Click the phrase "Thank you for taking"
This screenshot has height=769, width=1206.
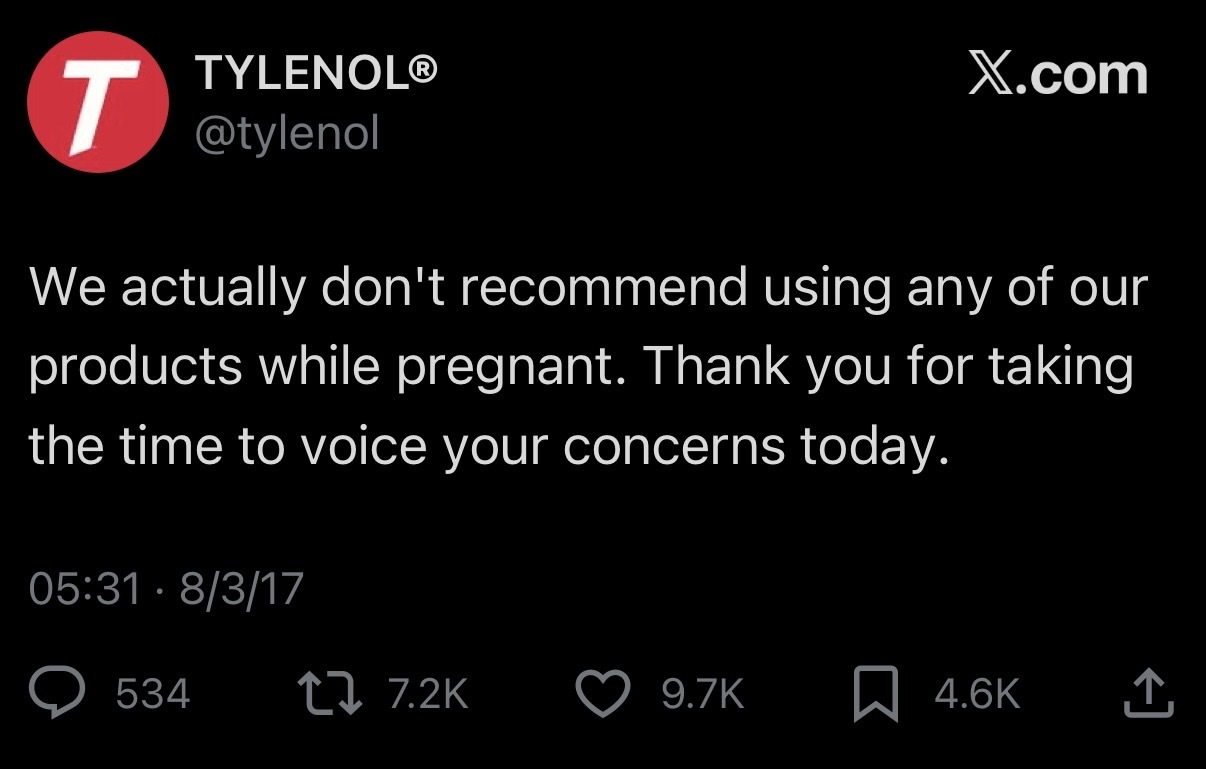click(x=887, y=368)
